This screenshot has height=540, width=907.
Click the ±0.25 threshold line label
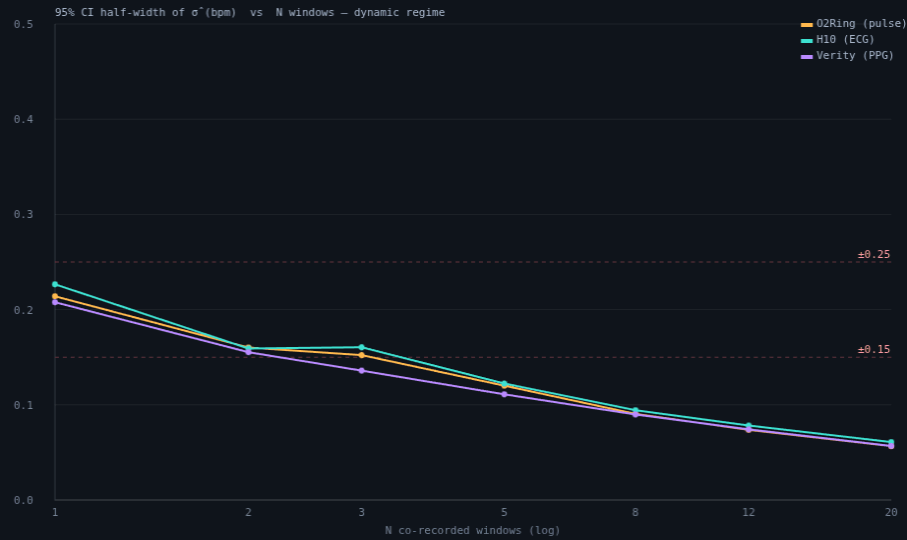point(873,254)
